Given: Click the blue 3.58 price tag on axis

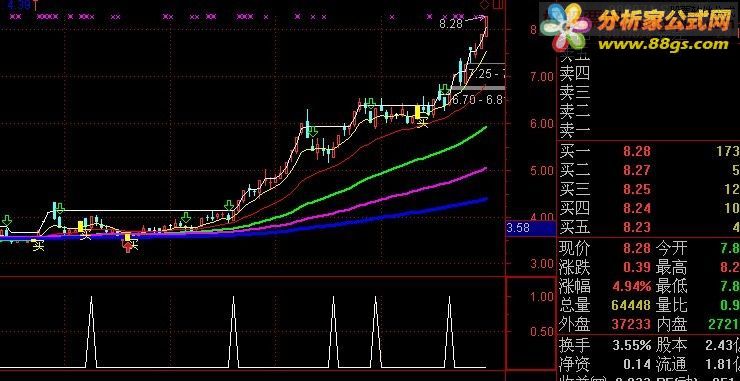Looking at the screenshot, I should (530, 229).
